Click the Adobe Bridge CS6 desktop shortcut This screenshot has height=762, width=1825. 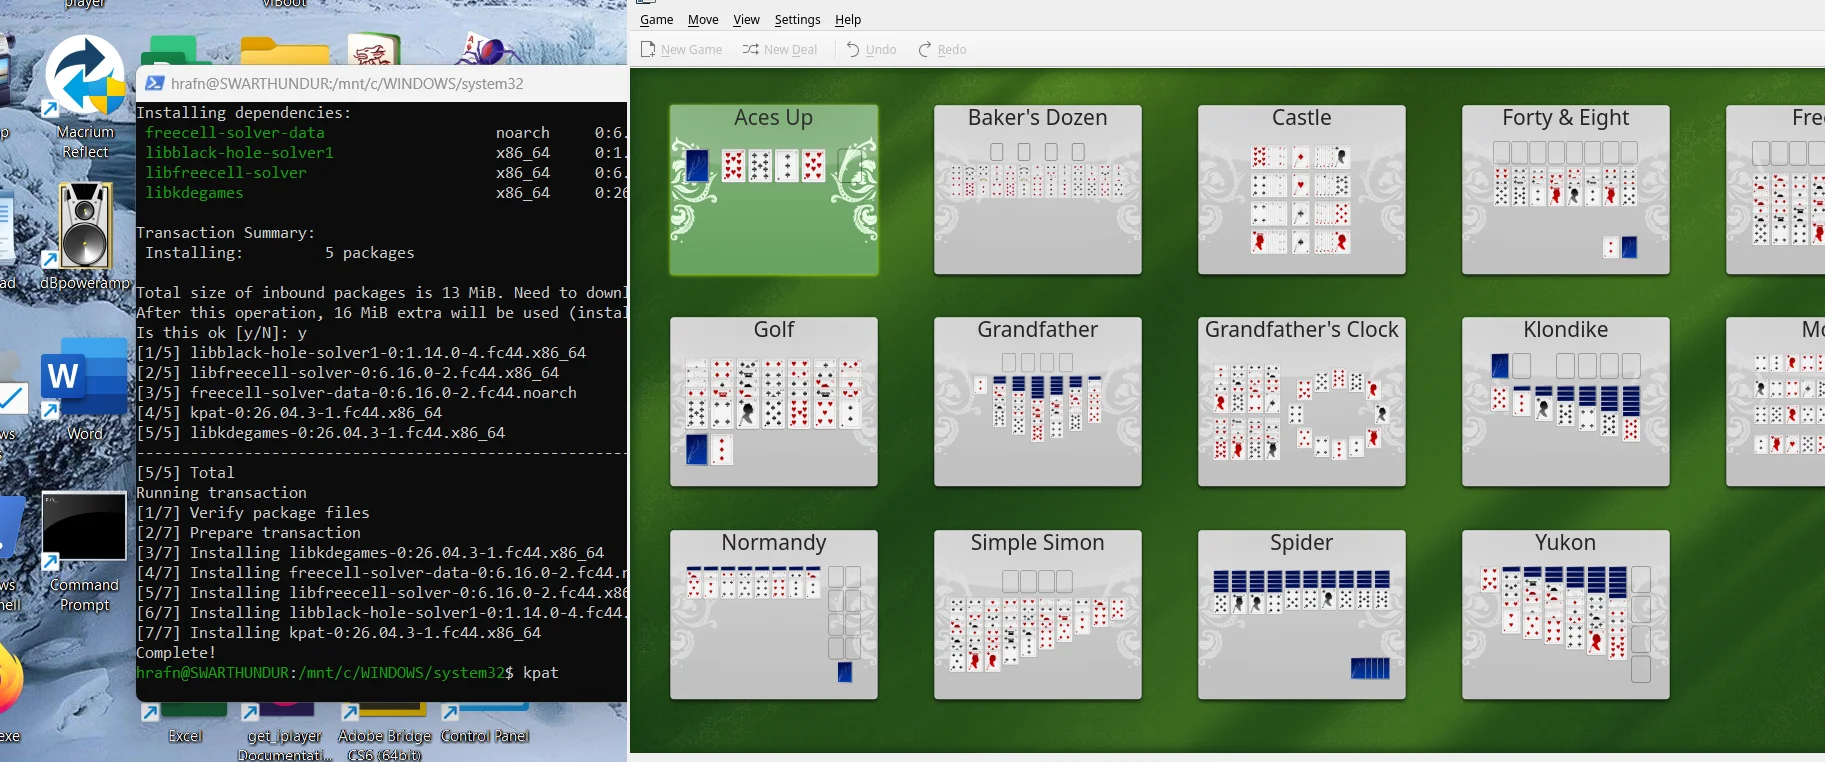(x=385, y=733)
